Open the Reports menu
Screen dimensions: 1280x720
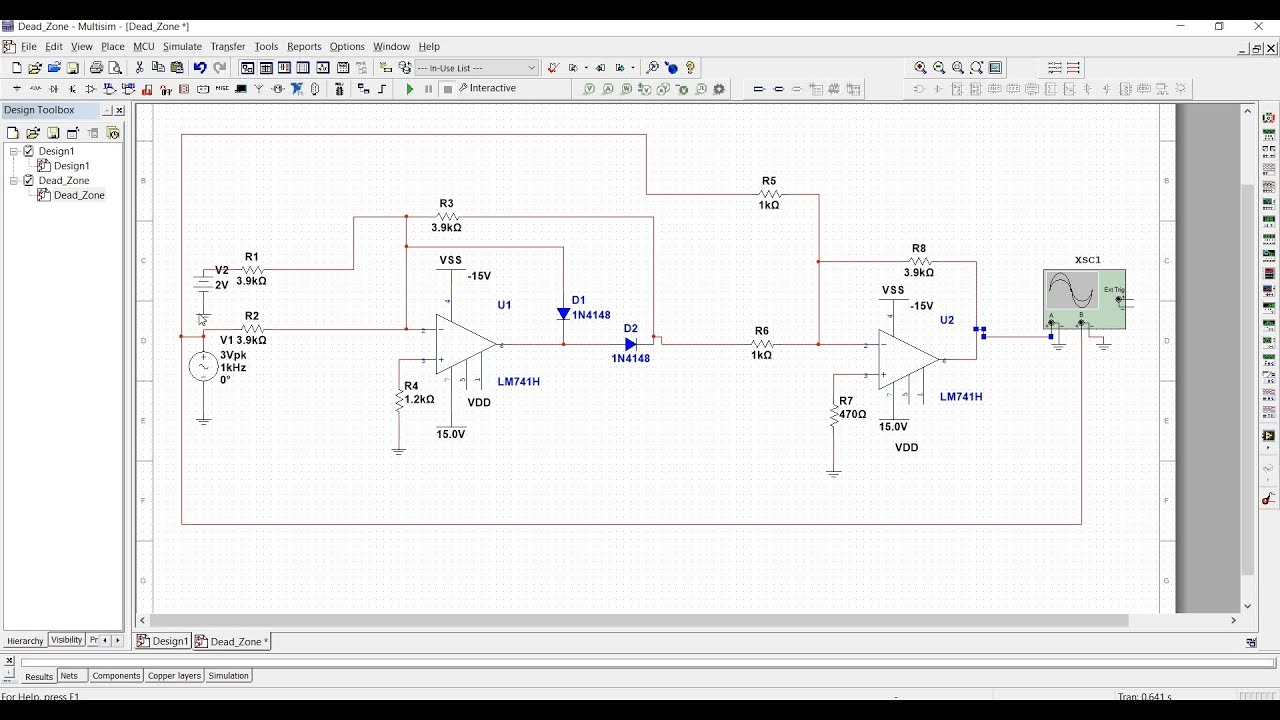click(304, 46)
